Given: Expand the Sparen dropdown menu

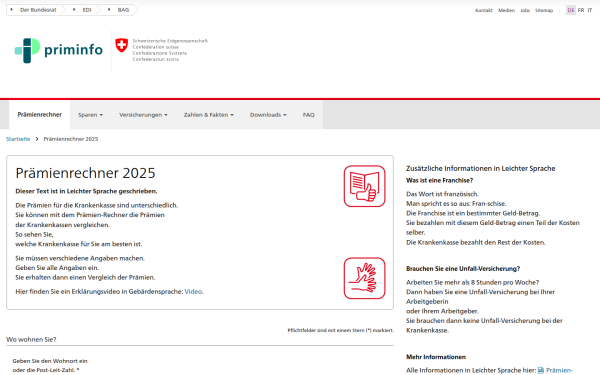Looking at the screenshot, I should click(x=90, y=115).
